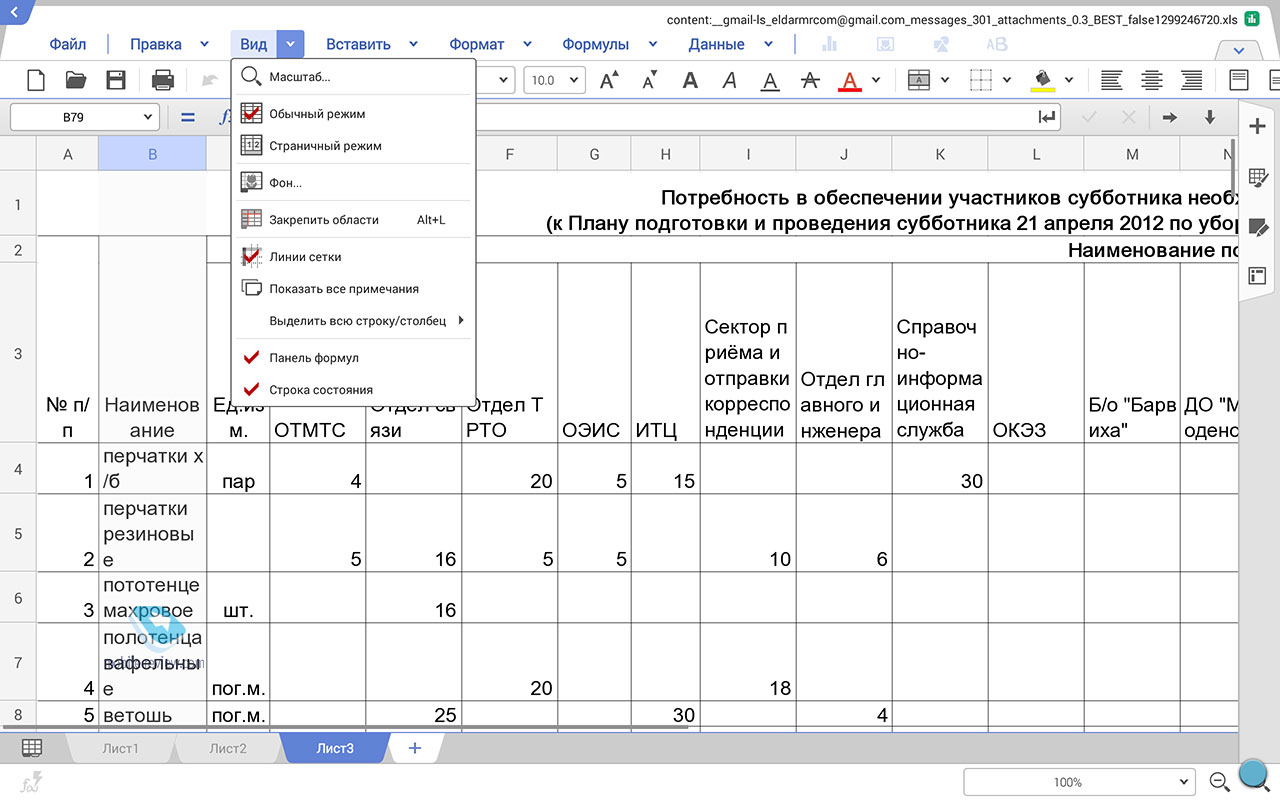
Task: Open Файл menu
Action: coord(68,44)
